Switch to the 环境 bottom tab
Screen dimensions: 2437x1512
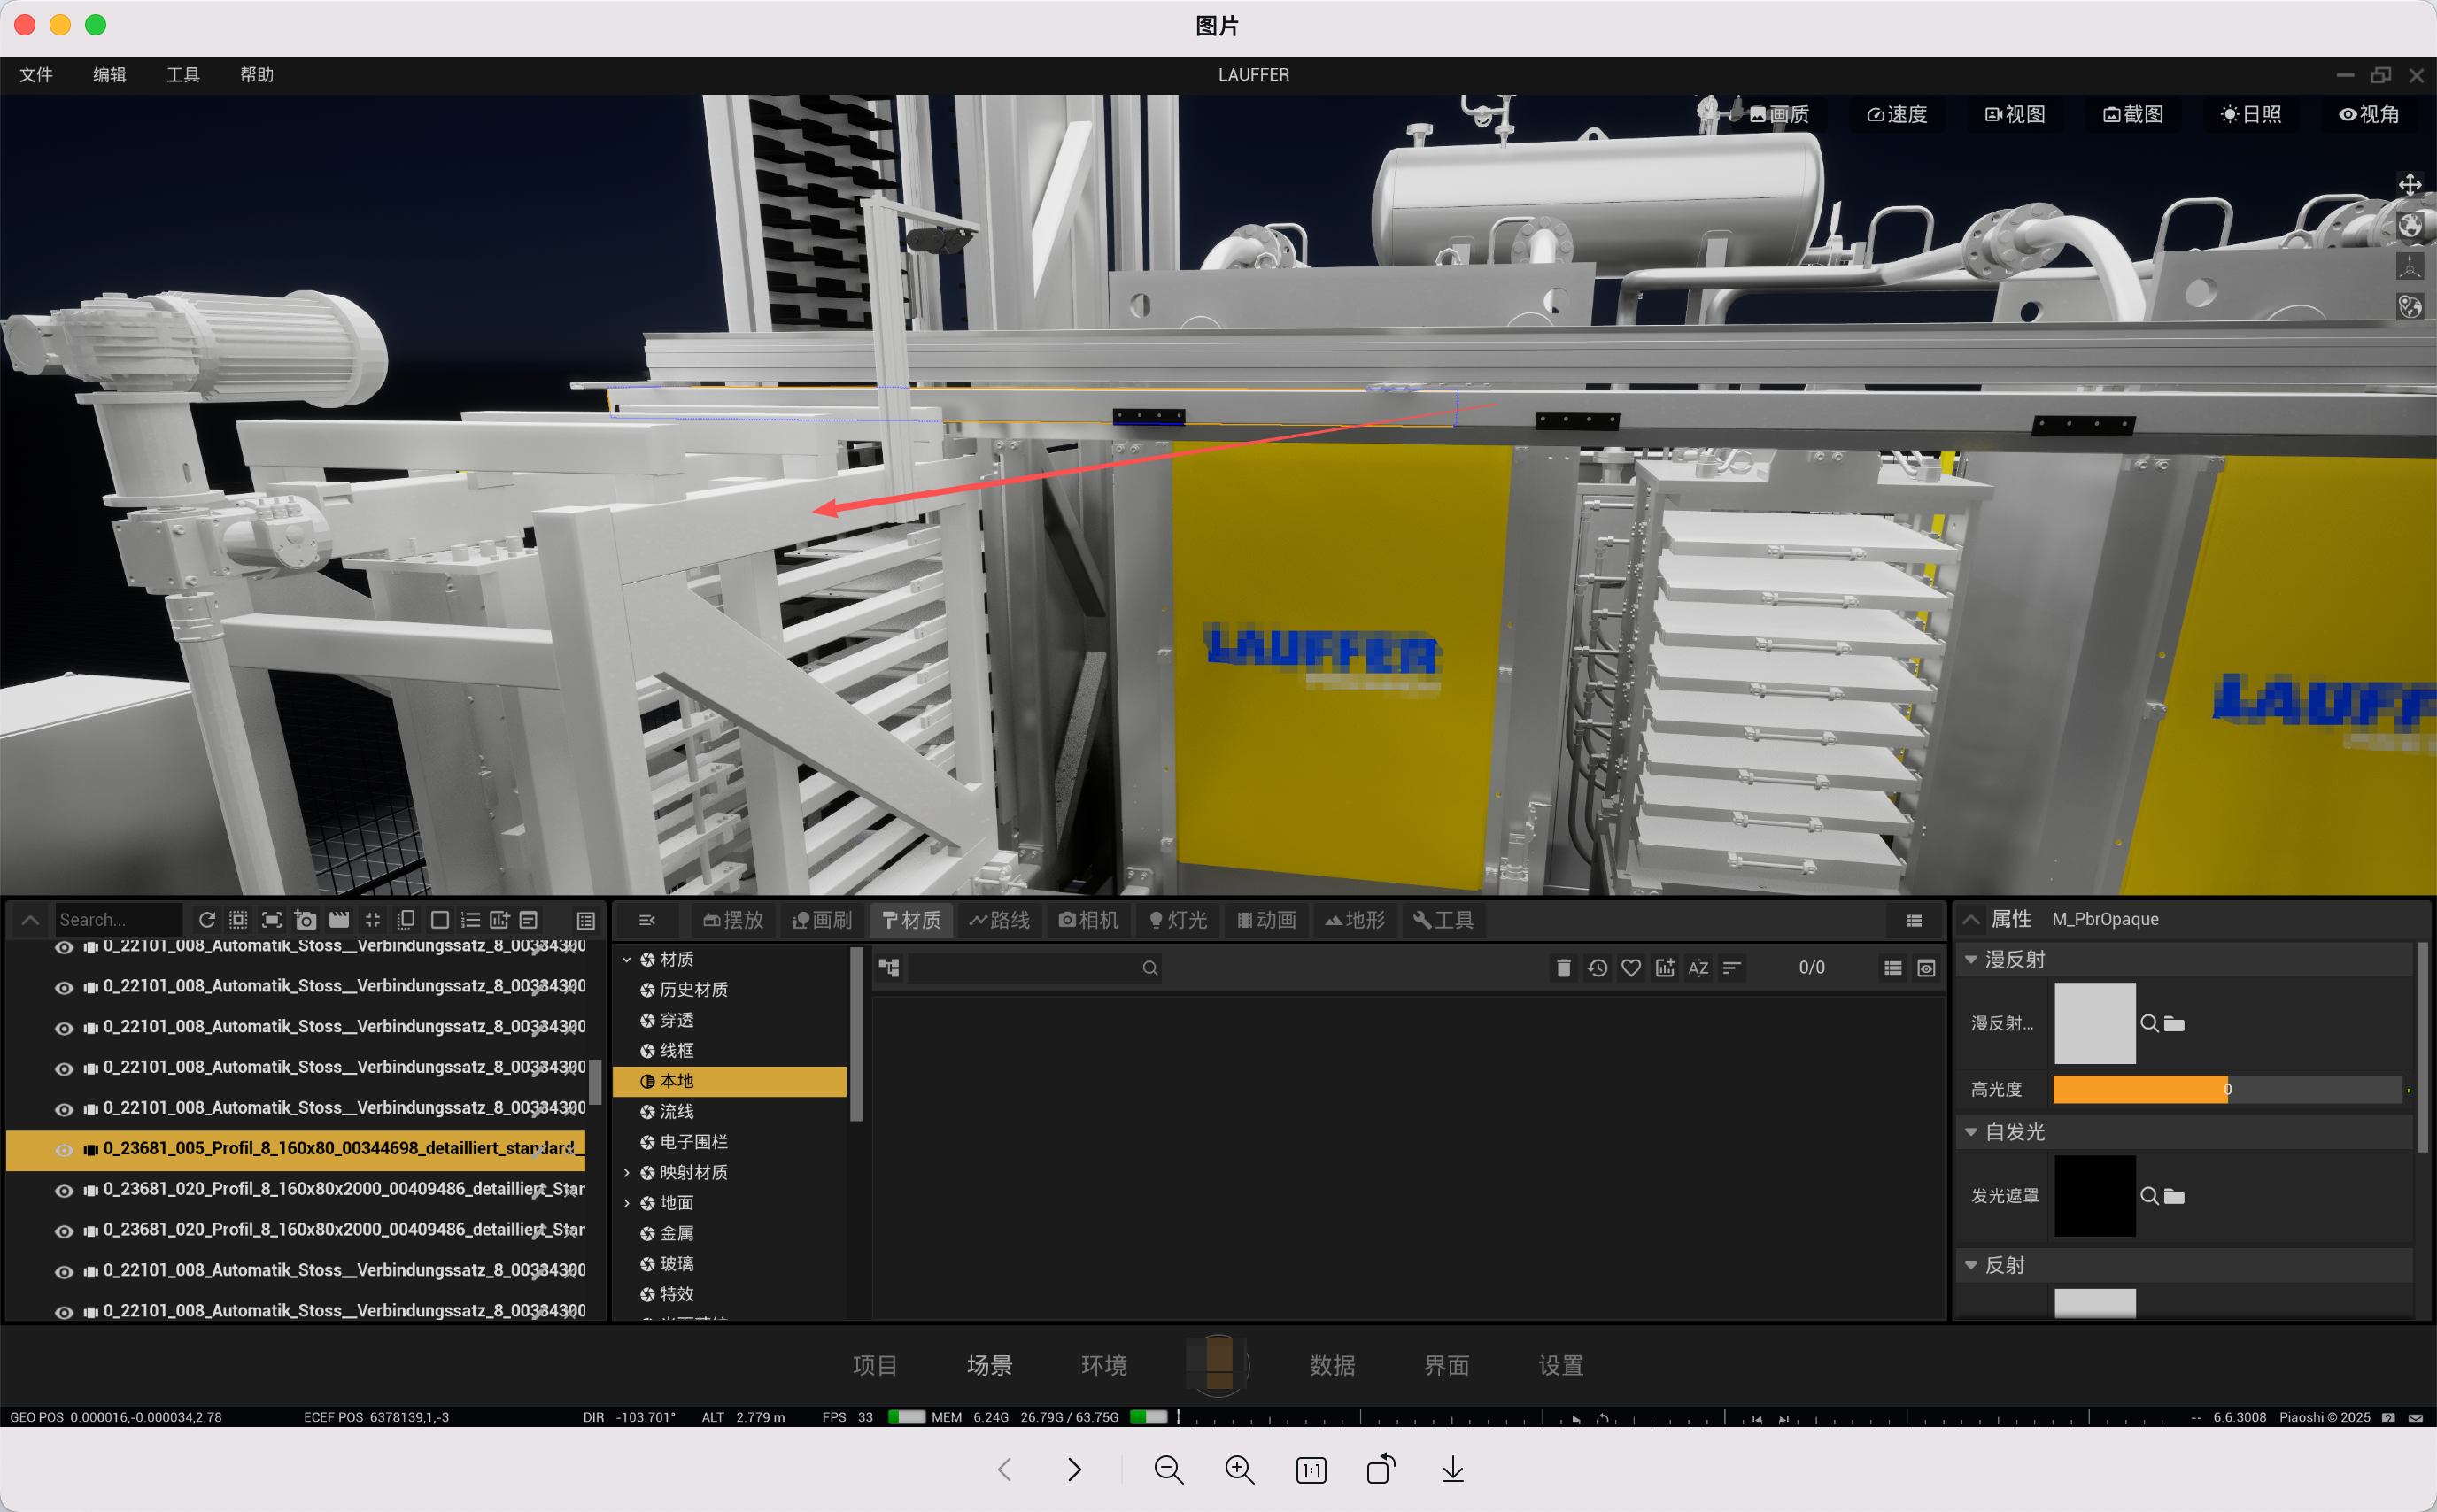click(x=1104, y=1366)
